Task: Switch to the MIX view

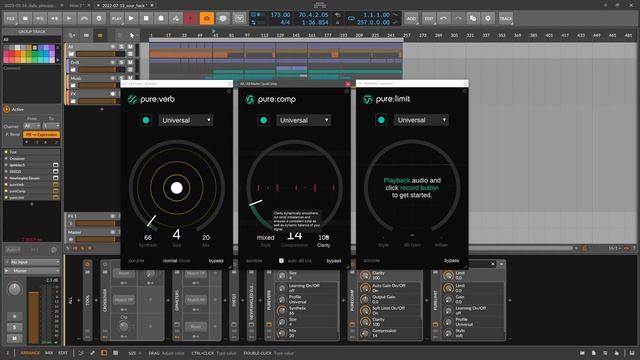Action: click(49, 353)
